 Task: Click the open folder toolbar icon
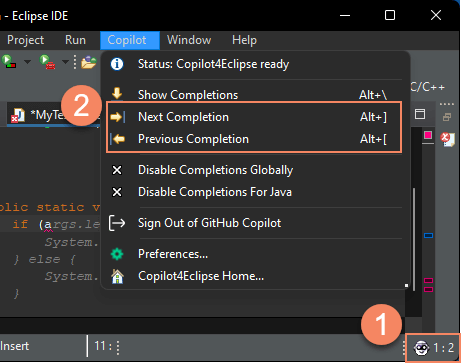click(89, 62)
